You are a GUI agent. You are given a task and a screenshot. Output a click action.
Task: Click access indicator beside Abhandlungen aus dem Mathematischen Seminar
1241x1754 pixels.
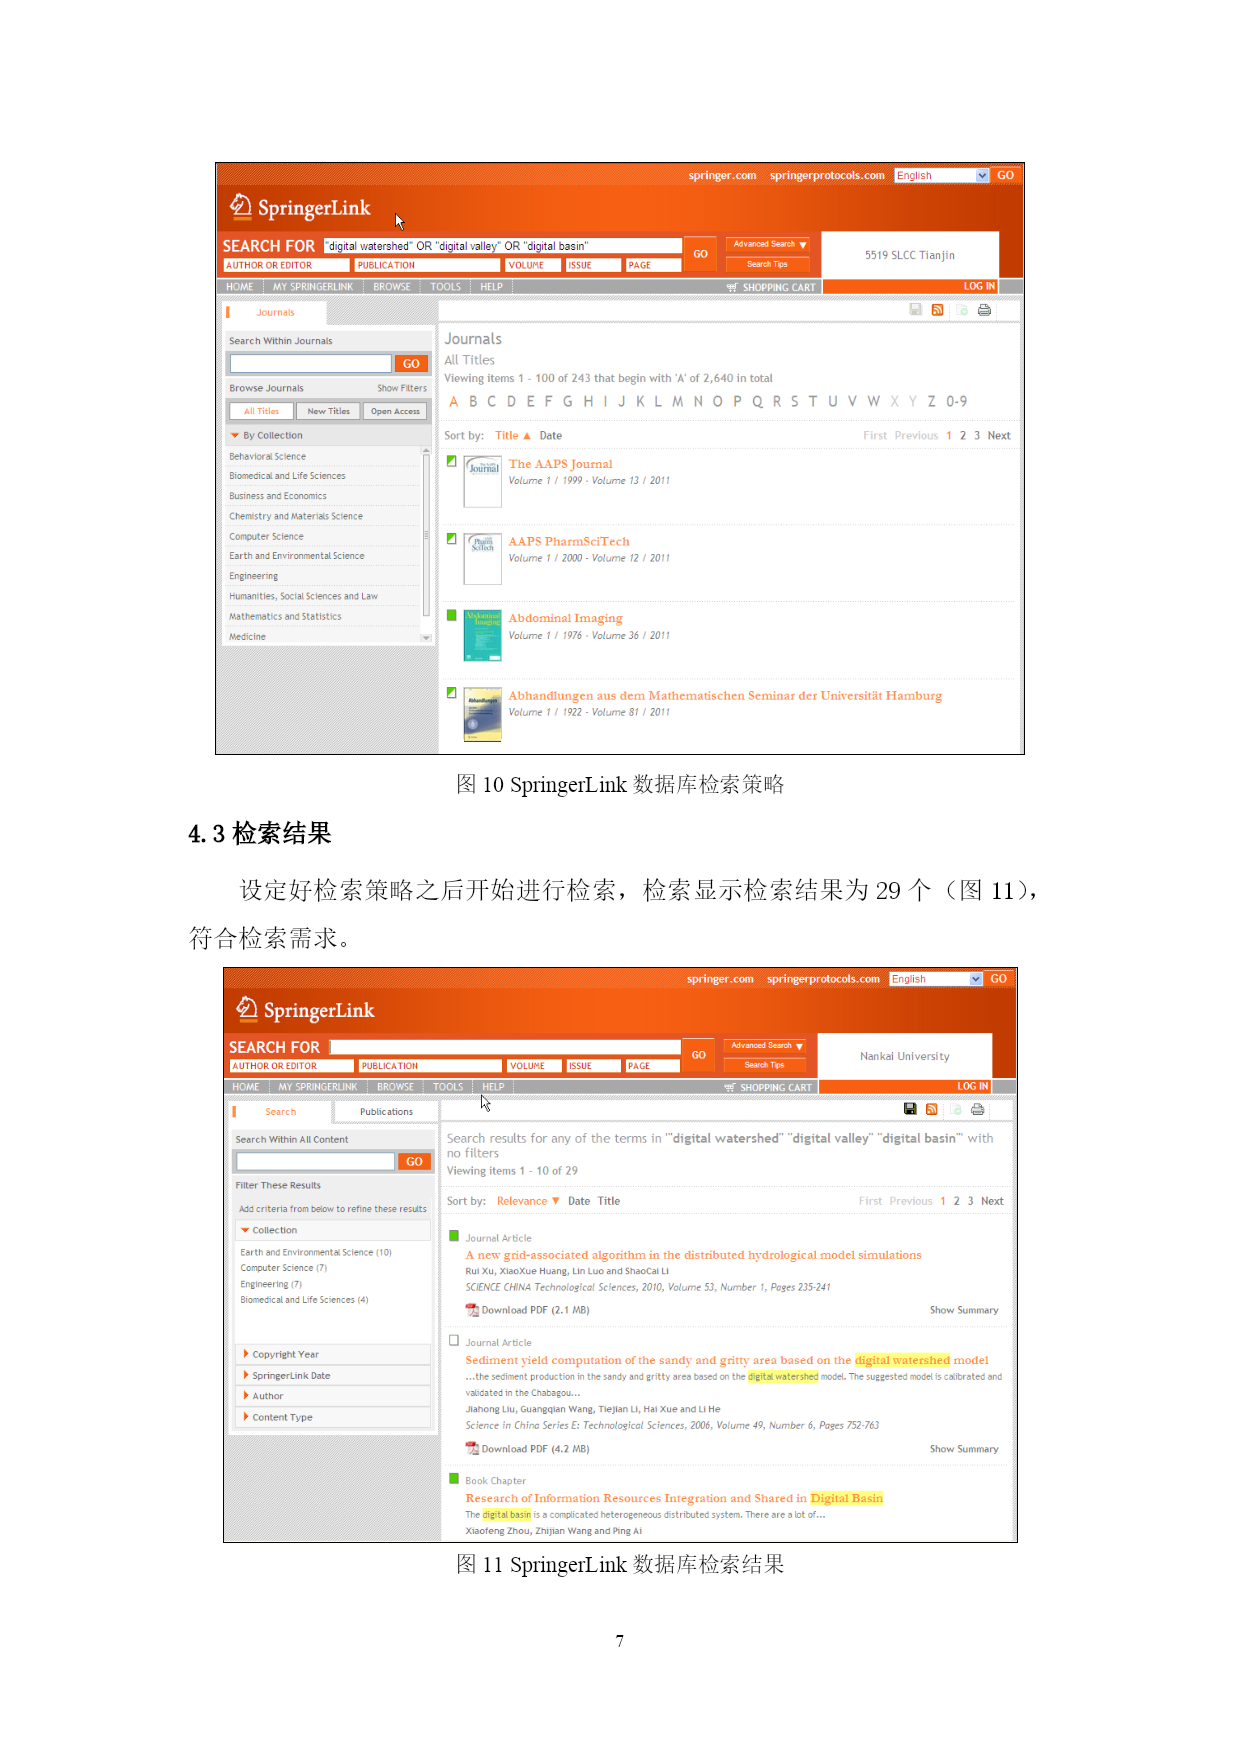click(x=451, y=692)
